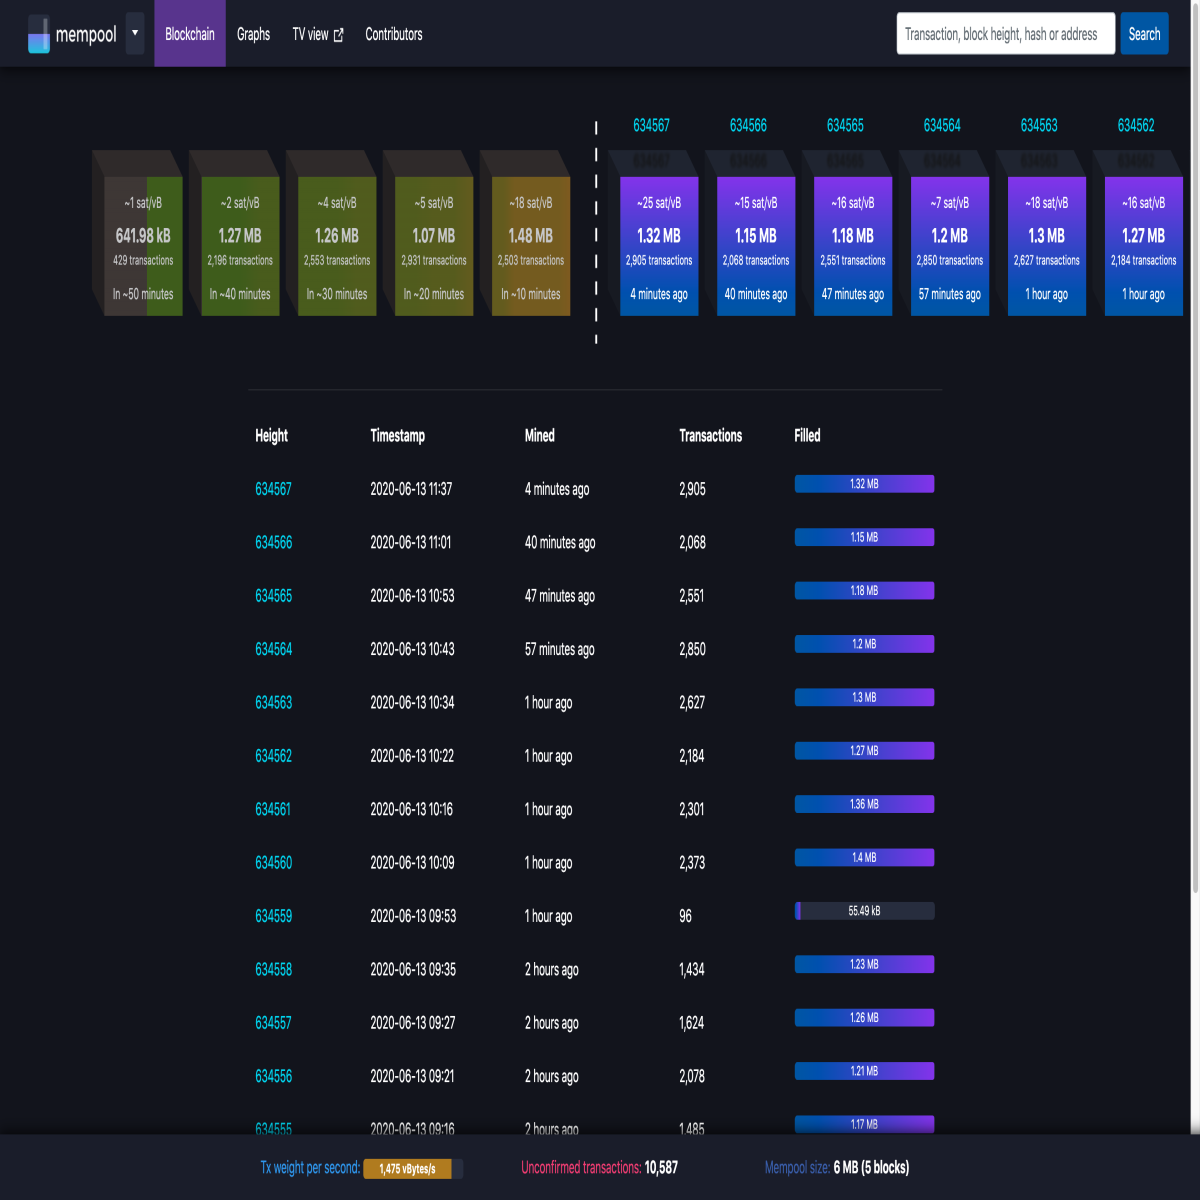Click the 1.32 MB filled bar

tap(864, 484)
